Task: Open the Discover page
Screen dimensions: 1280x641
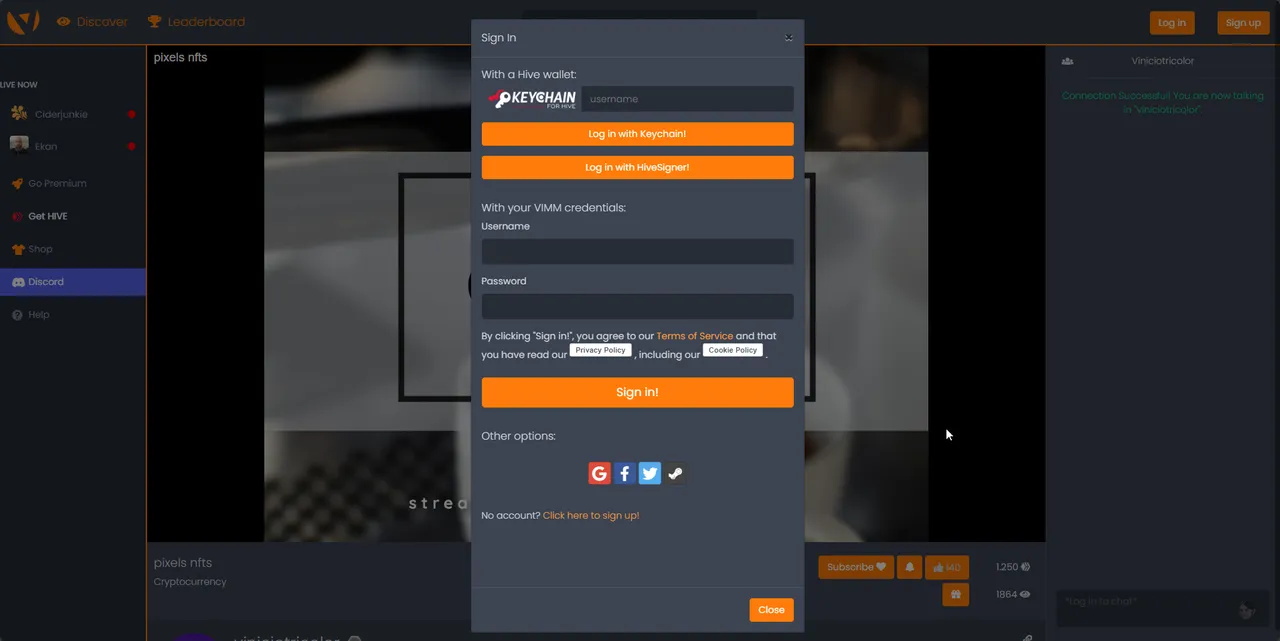Action: tap(92, 22)
